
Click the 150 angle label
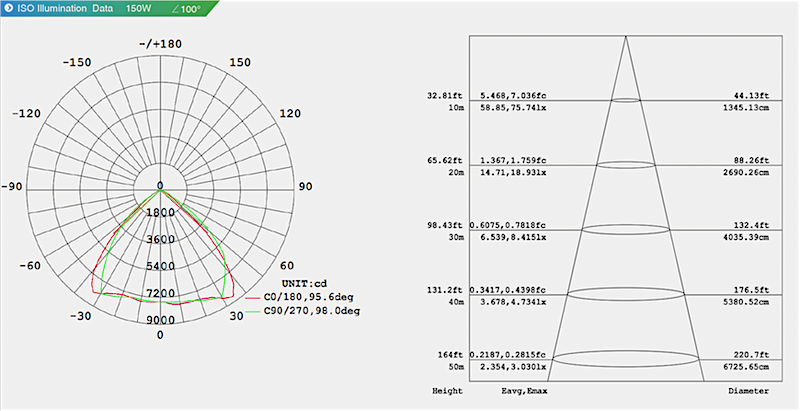pos(240,62)
